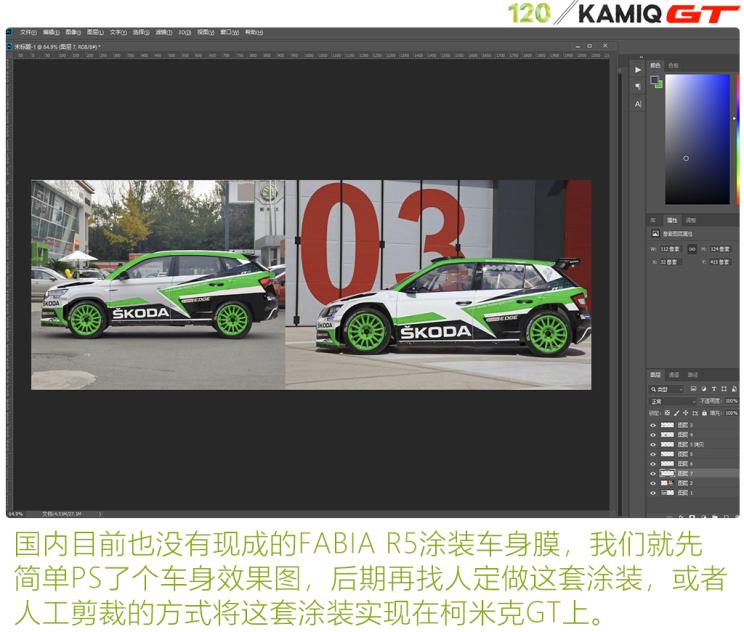The image size is (744, 632).
Task: Switch to the 色板 (Swatches) tab
Action: pos(673,65)
